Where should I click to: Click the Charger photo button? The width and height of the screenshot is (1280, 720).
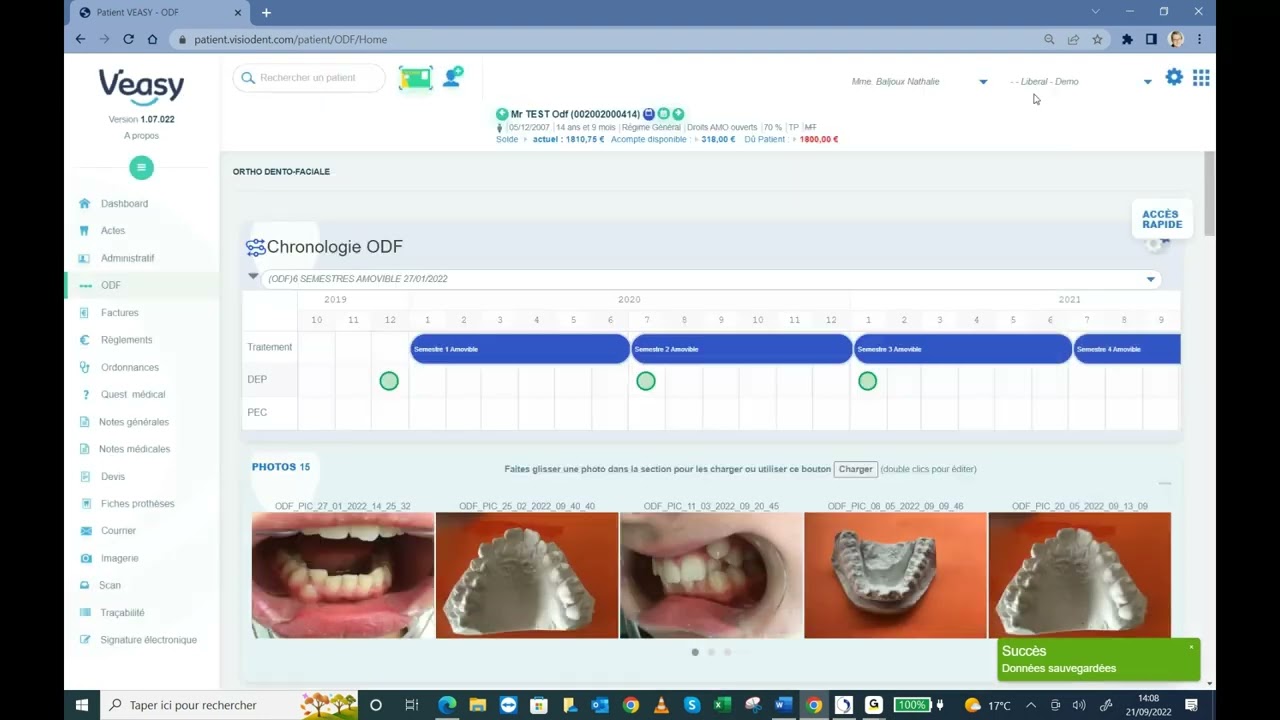point(856,469)
